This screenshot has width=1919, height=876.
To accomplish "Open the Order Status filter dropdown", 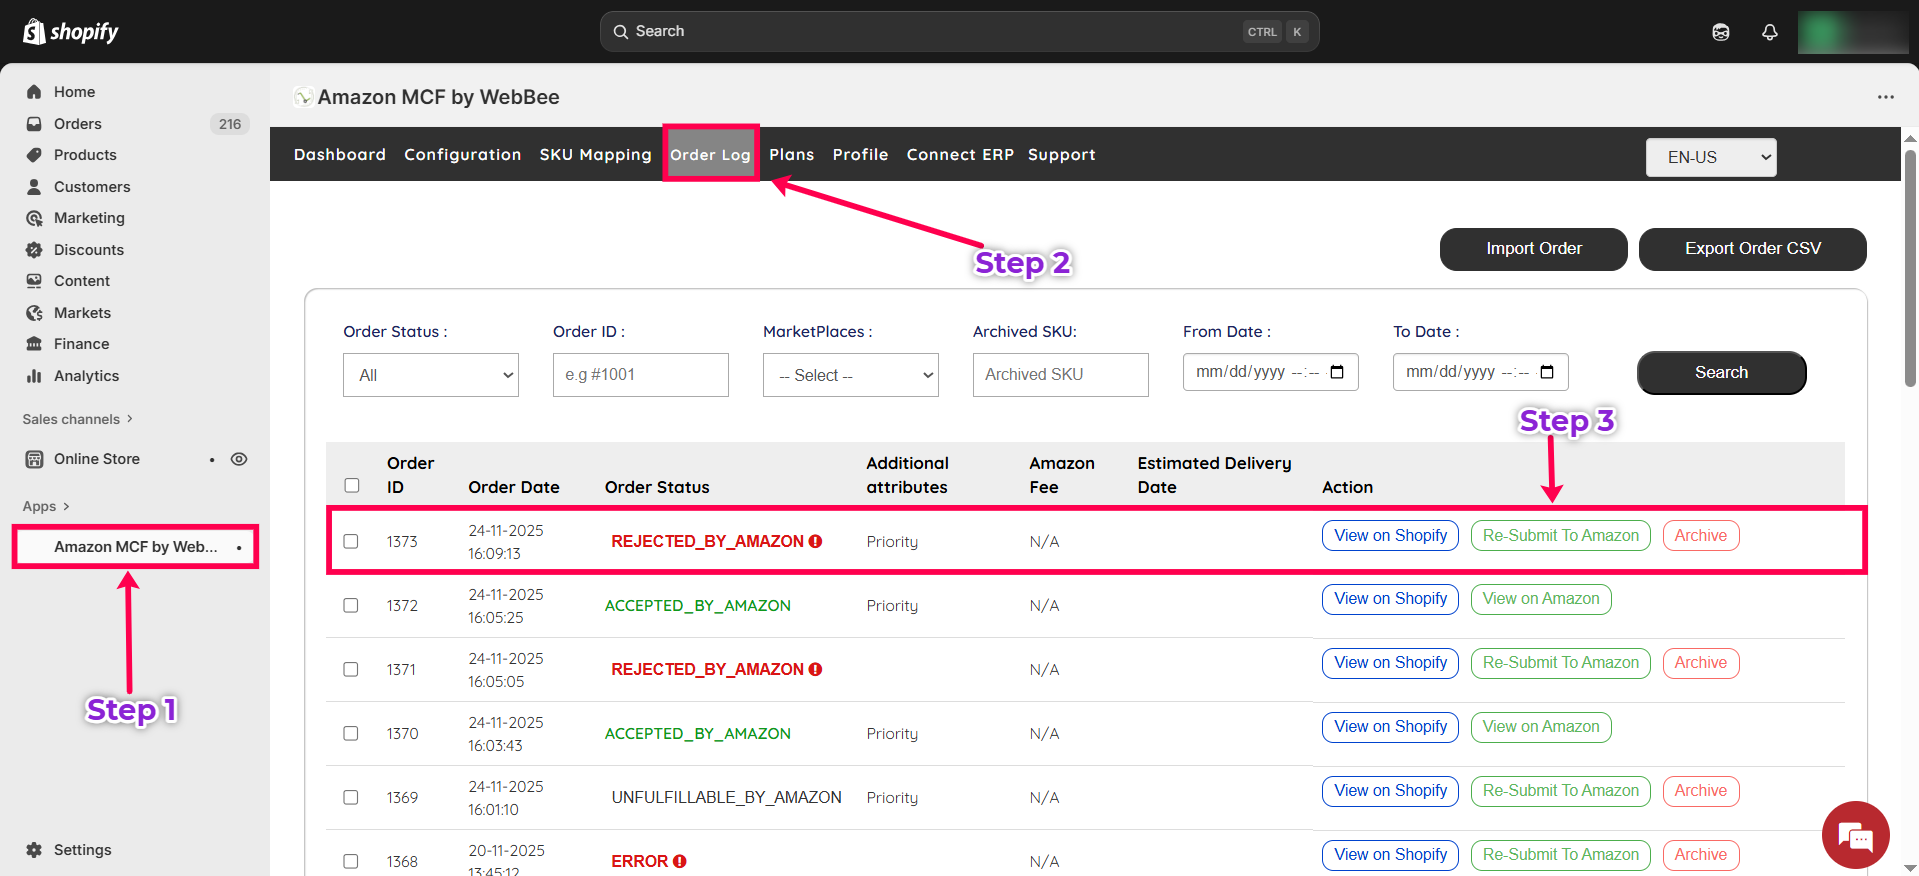I will [x=430, y=375].
